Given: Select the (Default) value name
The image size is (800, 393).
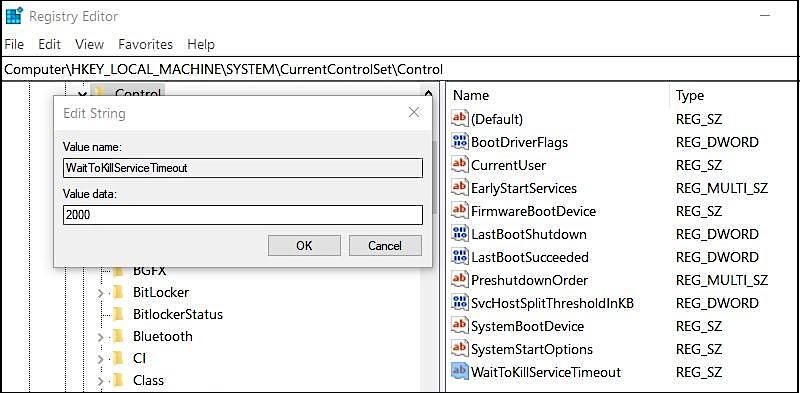Looking at the screenshot, I should click(497, 119).
